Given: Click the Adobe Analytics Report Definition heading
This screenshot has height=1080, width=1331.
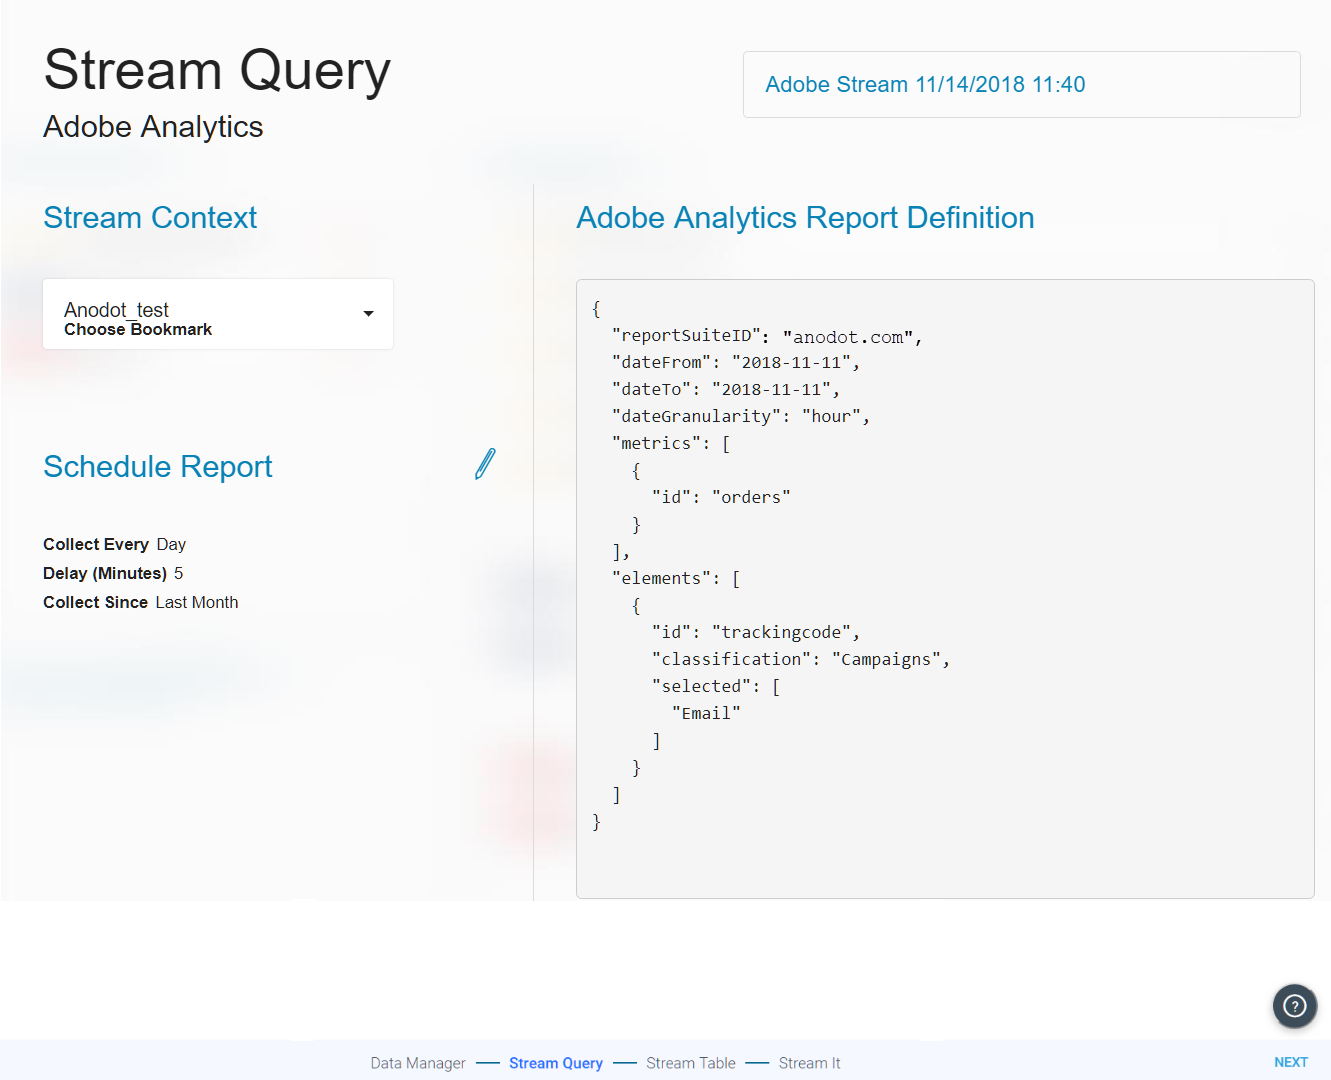Looking at the screenshot, I should [805, 218].
